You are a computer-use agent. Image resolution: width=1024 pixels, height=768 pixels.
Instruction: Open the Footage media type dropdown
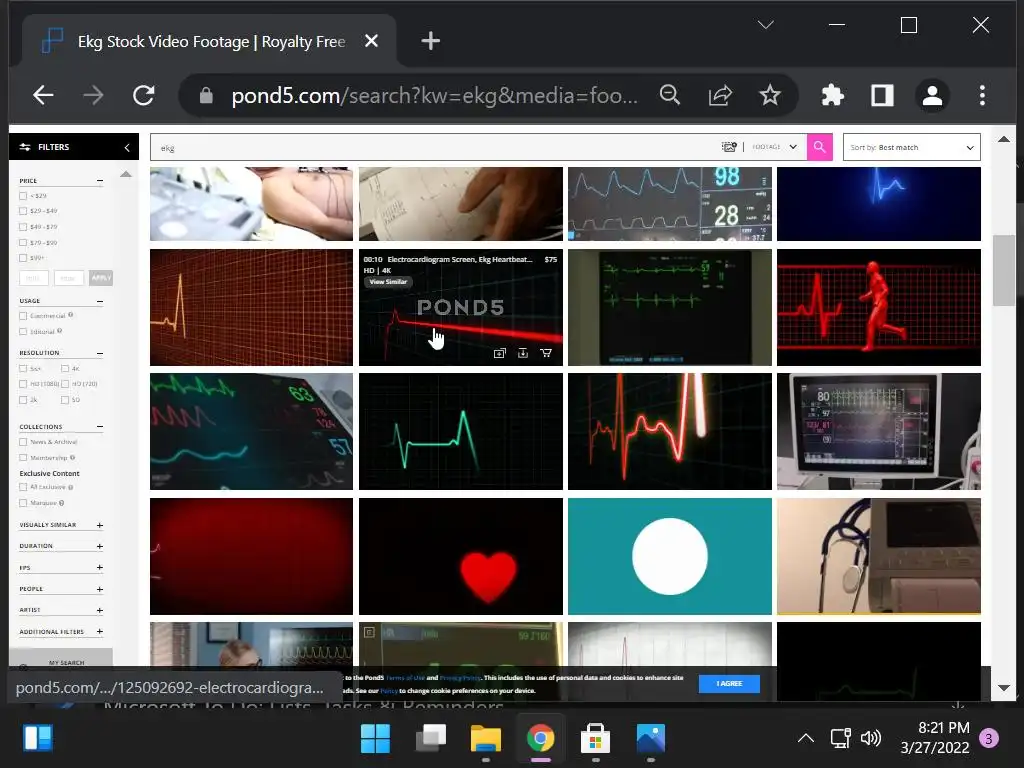tap(775, 147)
